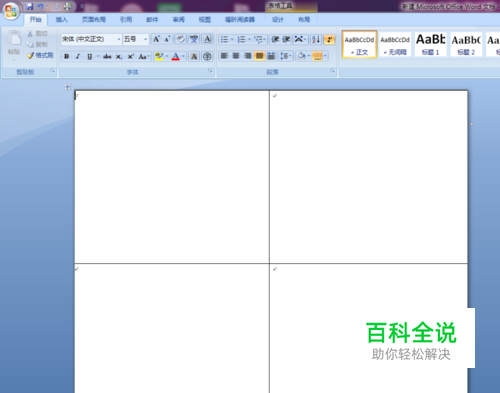Shrink font size with the small A
The height and width of the screenshot is (393, 500).
coord(167,39)
